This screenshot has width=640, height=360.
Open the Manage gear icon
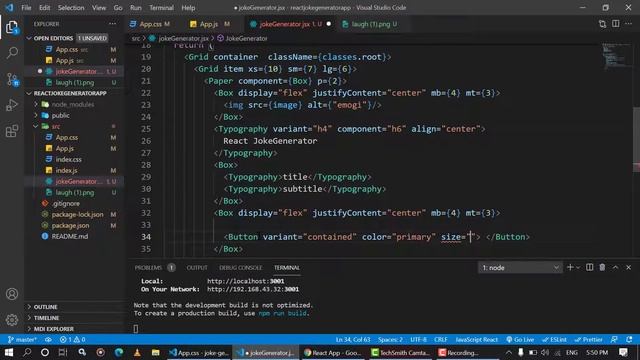(12, 320)
